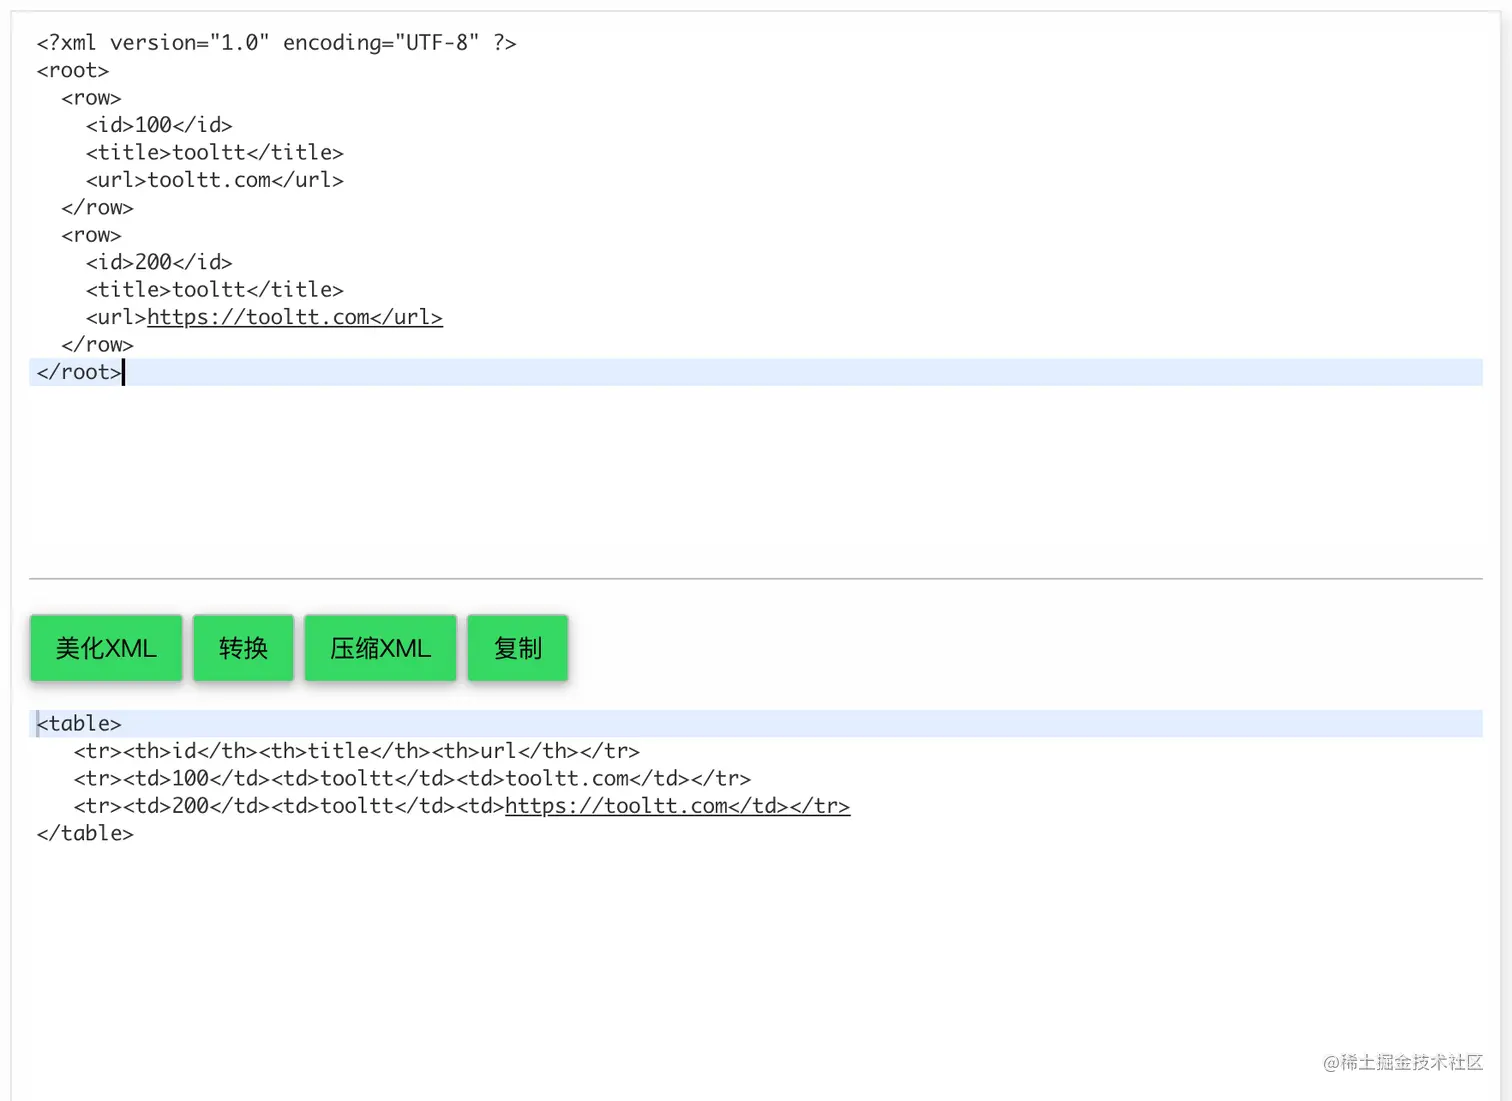Click the 美化XML button

106,648
